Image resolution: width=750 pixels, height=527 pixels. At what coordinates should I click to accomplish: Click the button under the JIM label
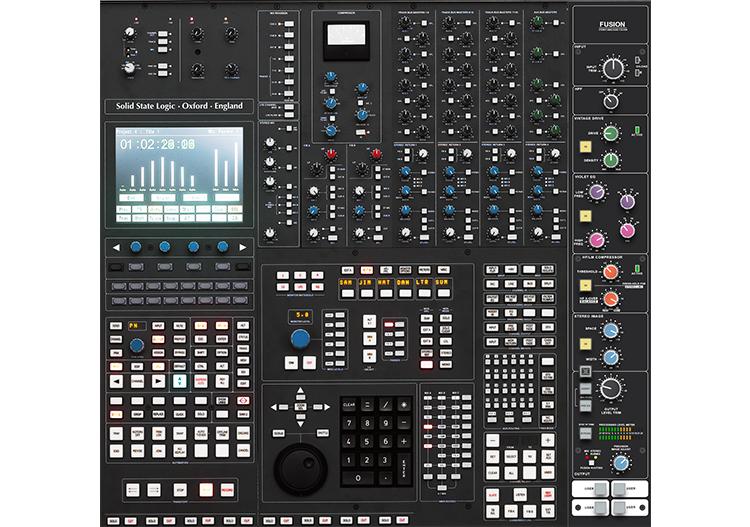point(366,293)
